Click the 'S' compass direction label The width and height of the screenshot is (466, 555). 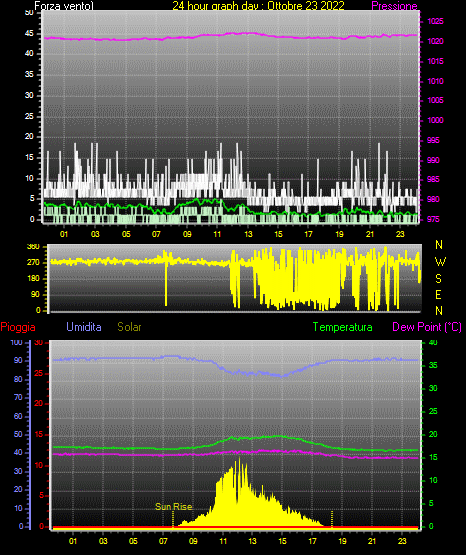439,279
